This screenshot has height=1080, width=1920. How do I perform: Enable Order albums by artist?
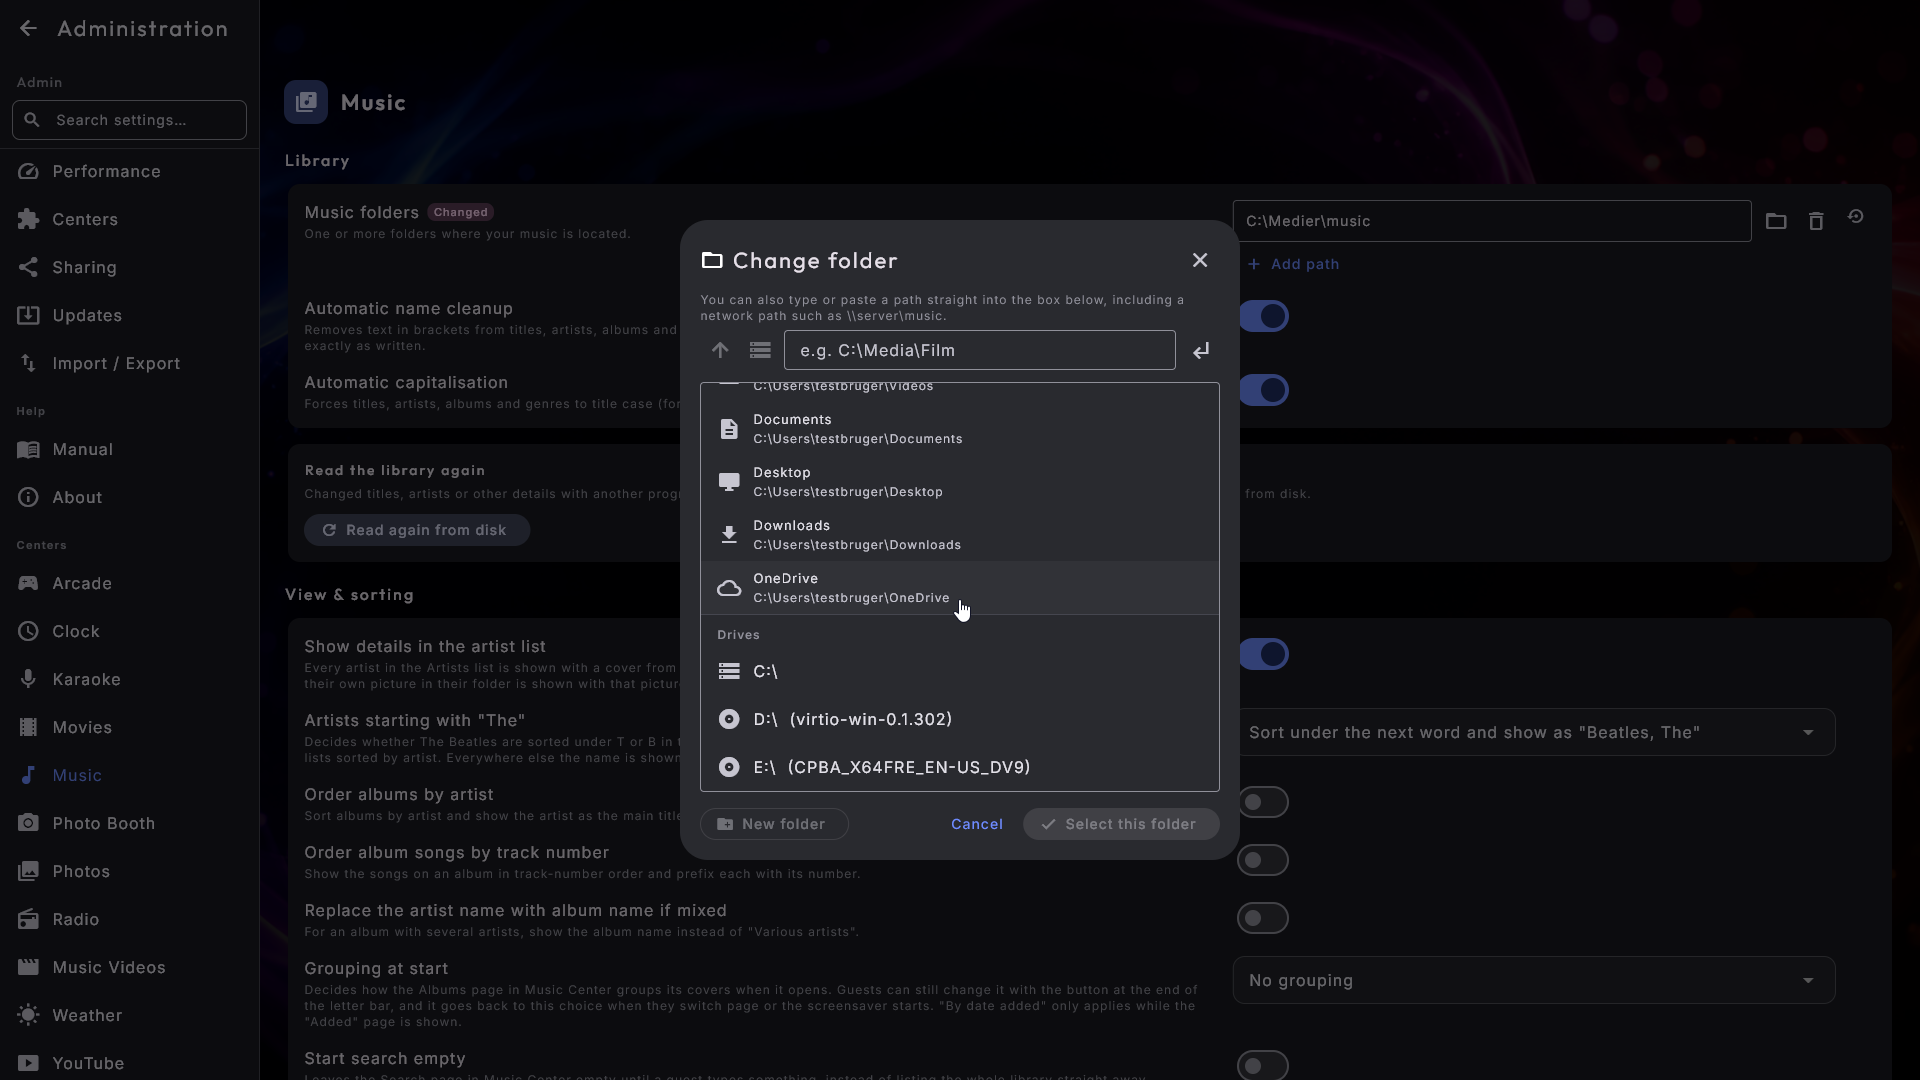[1263, 802]
